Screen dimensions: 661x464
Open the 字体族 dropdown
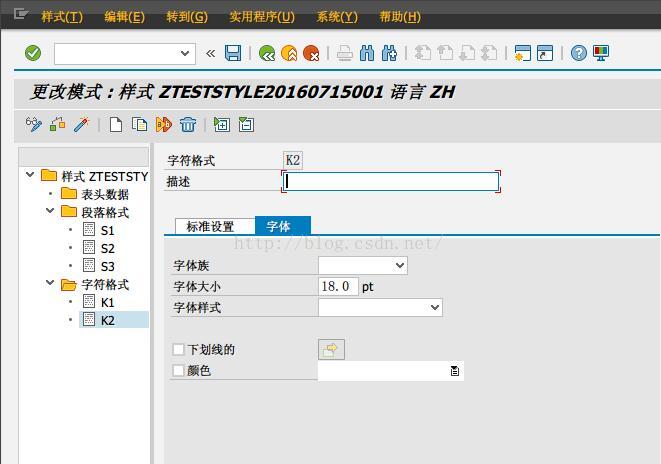400,266
